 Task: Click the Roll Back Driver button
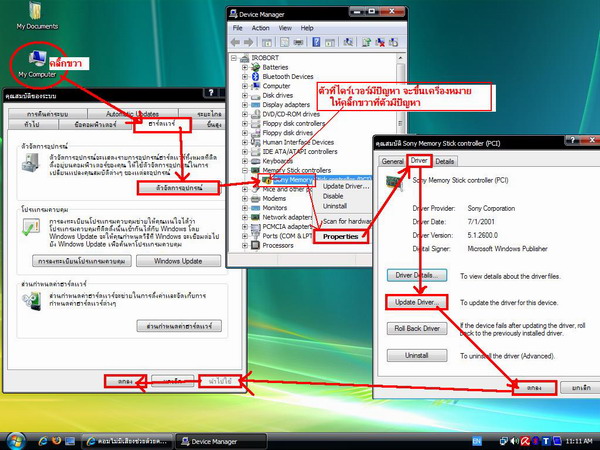click(417, 329)
